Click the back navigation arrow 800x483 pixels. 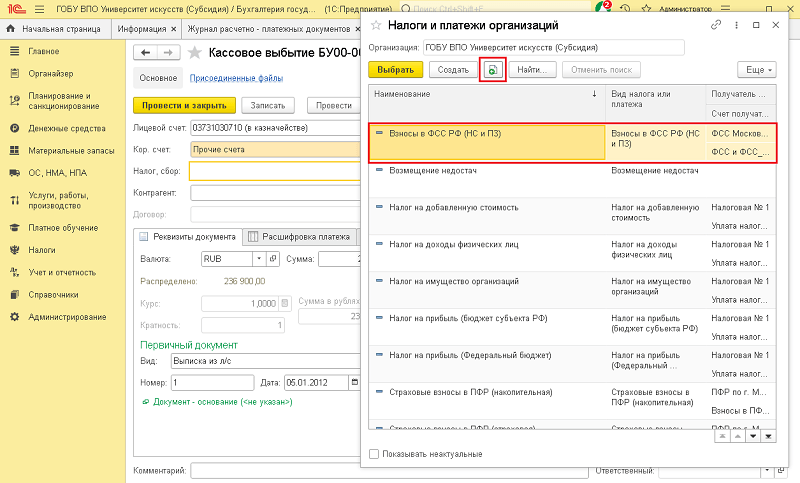point(146,52)
